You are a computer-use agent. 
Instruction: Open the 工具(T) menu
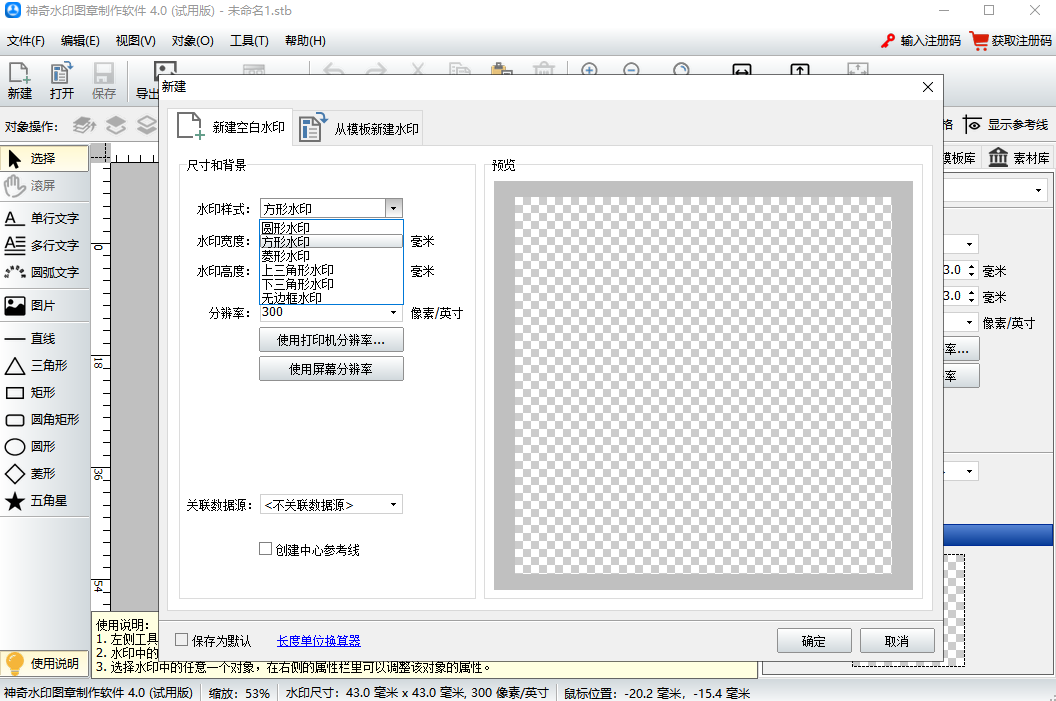click(x=249, y=41)
